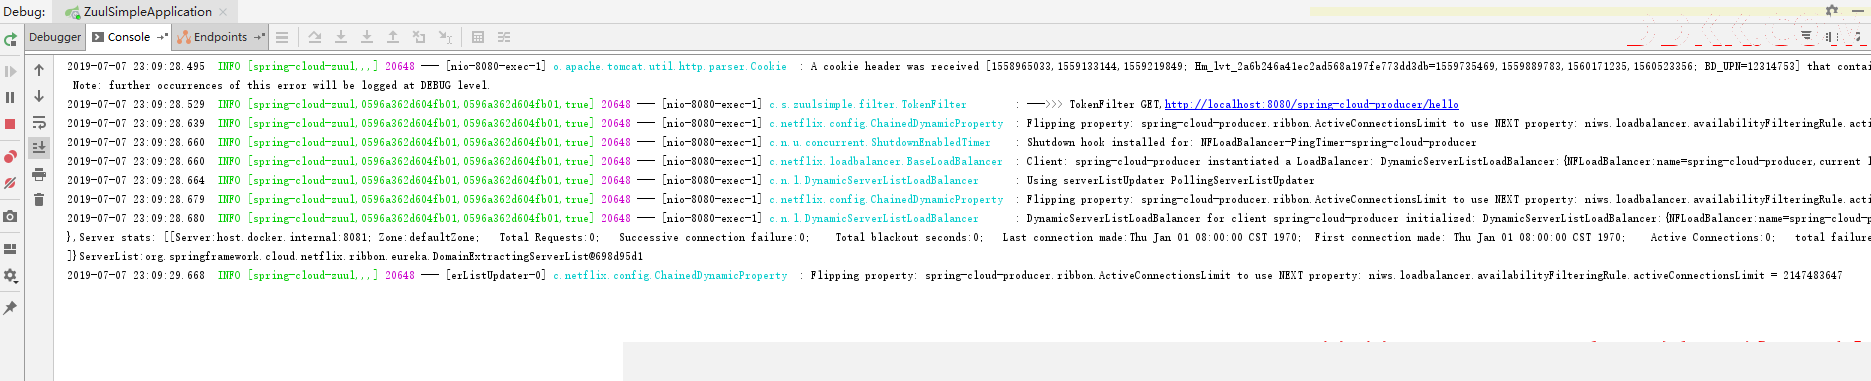Rerun ZuulSimpleApplication with the green rerun icon
The width and height of the screenshot is (1871, 381).
coord(10,40)
